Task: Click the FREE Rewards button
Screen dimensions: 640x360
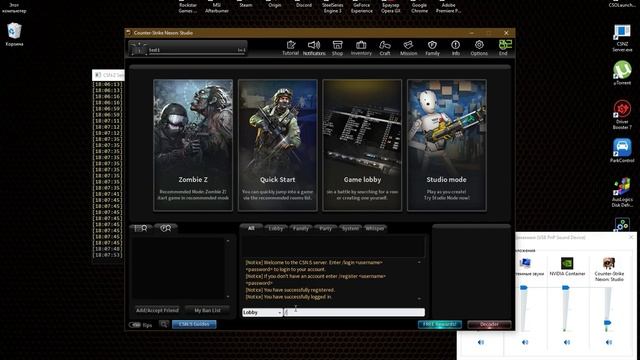Action: pyautogui.click(x=440, y=324)
